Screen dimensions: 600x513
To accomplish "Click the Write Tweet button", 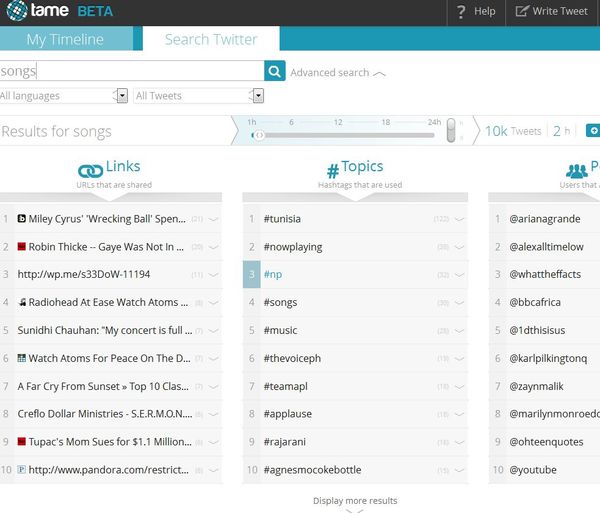I will pos(551,12).
